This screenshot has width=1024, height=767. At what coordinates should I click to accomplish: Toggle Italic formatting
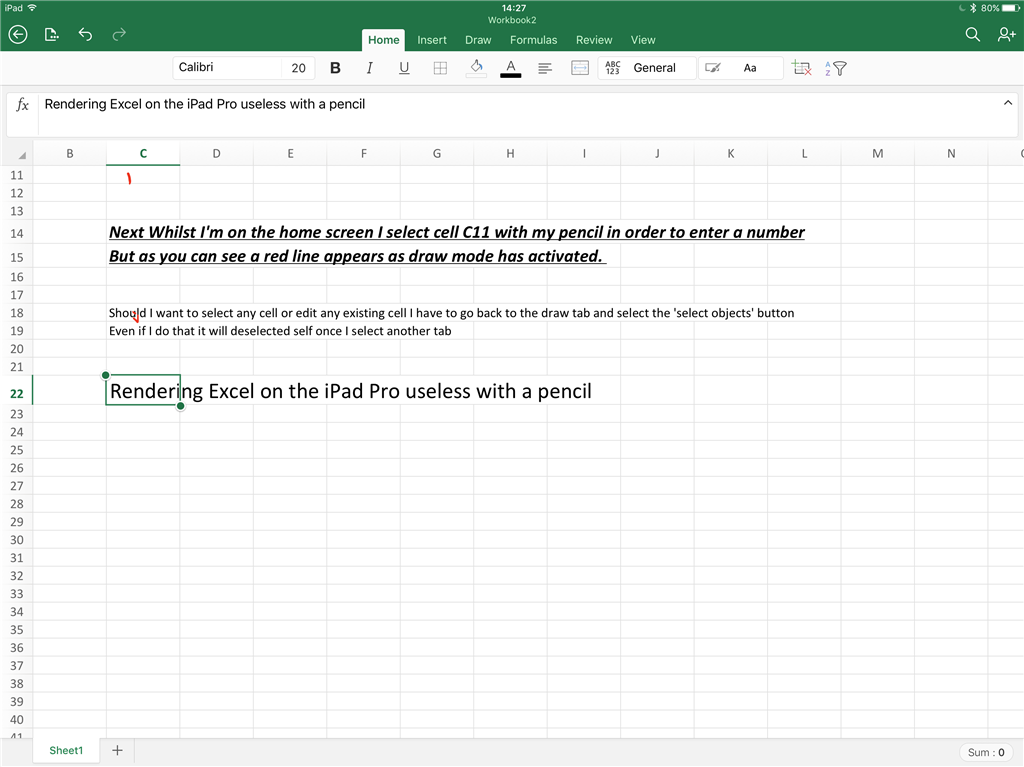click(x=370, y=68)
